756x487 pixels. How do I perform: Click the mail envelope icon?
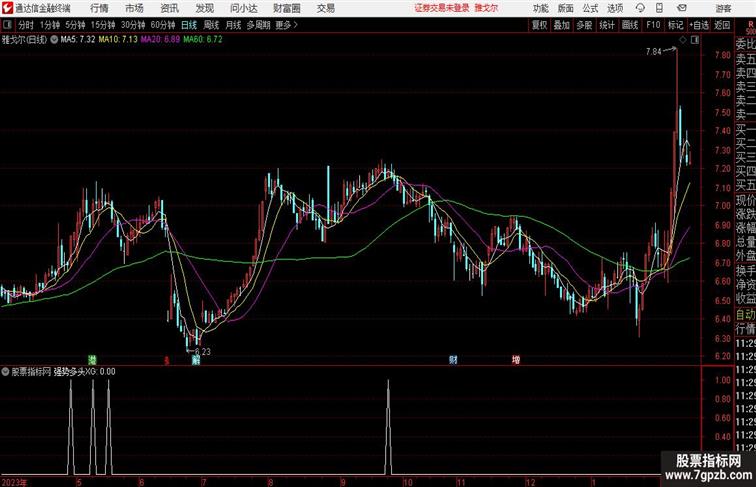682,8
